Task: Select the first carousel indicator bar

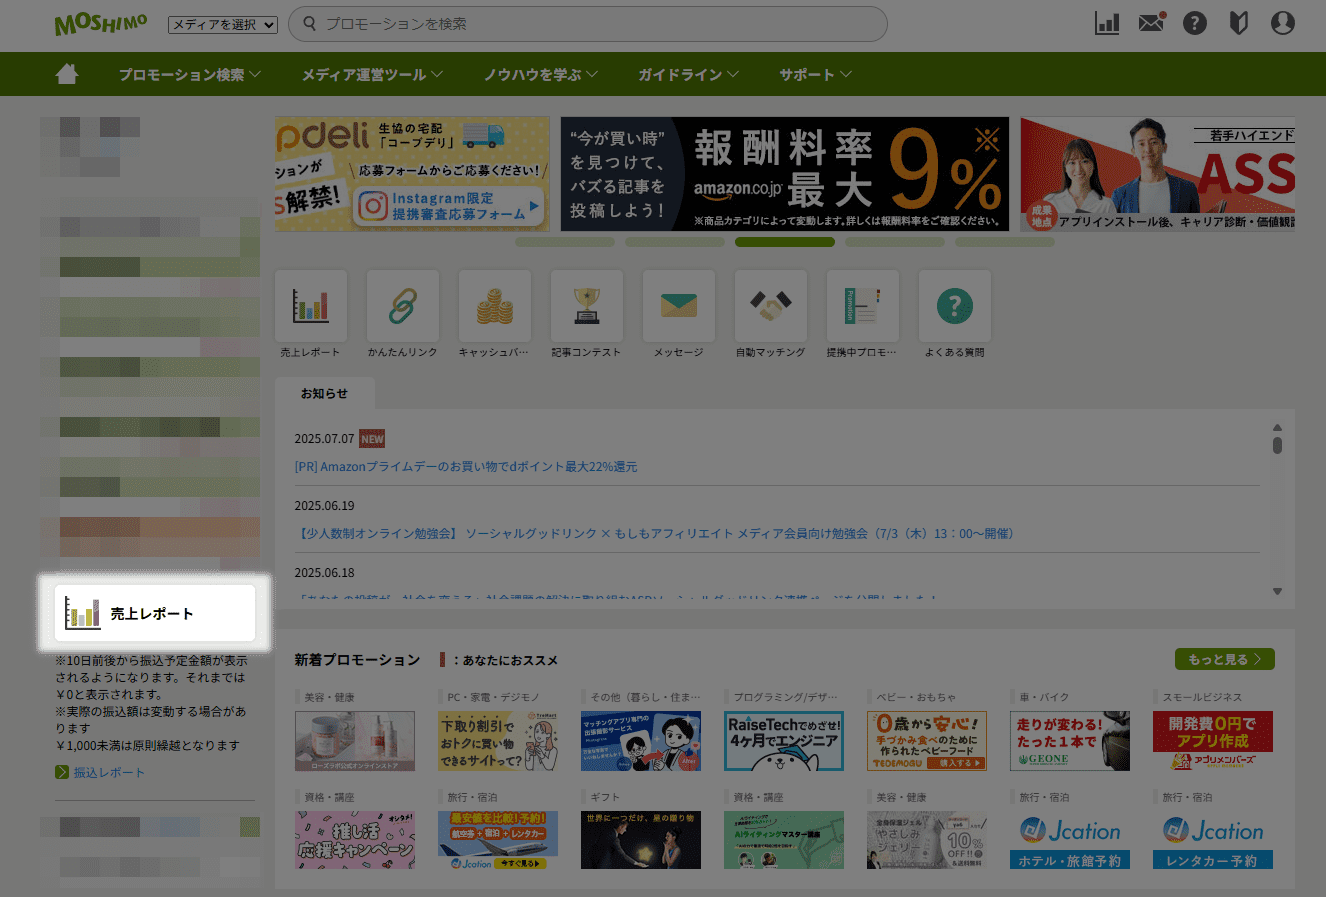Action: 565,242
